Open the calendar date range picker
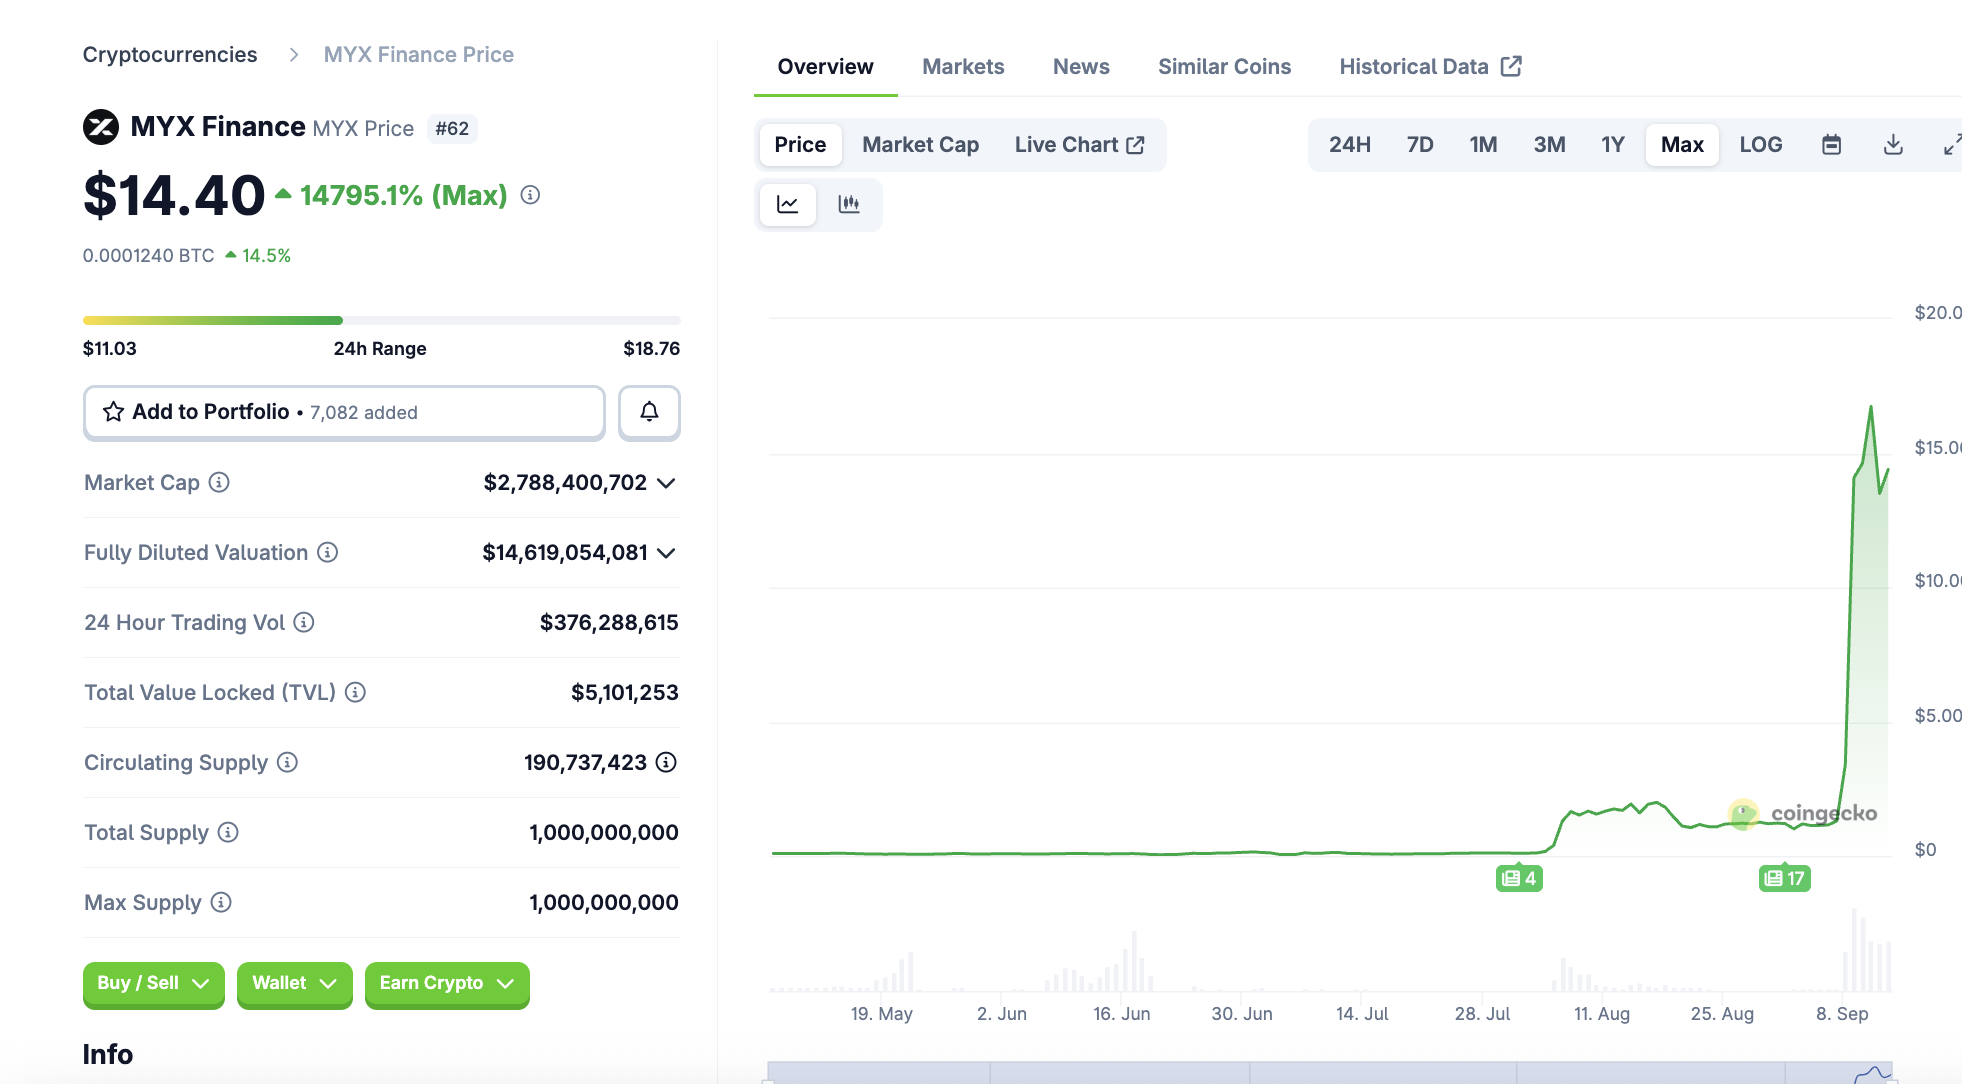The height and width of the screenshot is (1084, 1962). 1831,145
